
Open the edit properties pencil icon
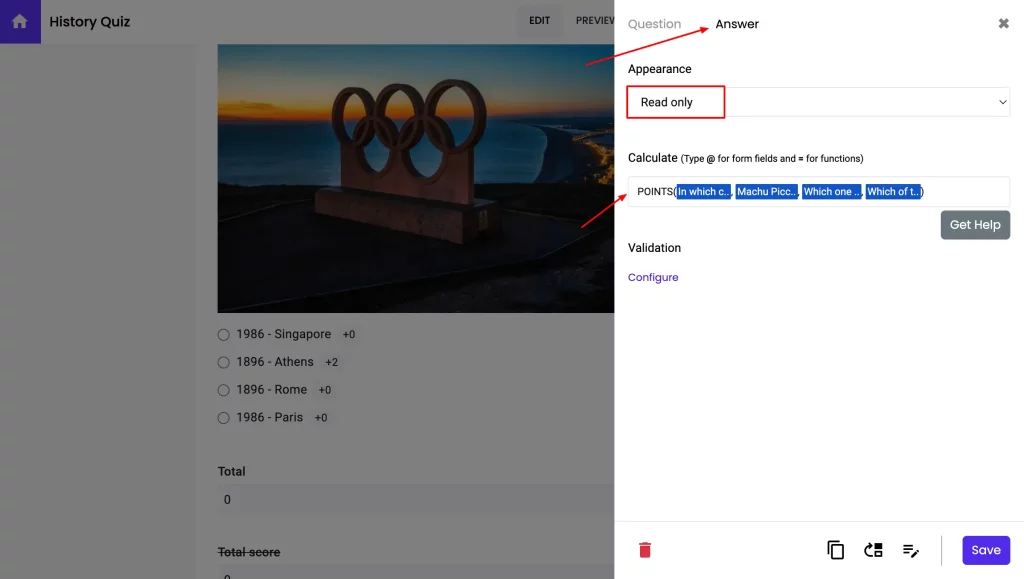[911, 549]
